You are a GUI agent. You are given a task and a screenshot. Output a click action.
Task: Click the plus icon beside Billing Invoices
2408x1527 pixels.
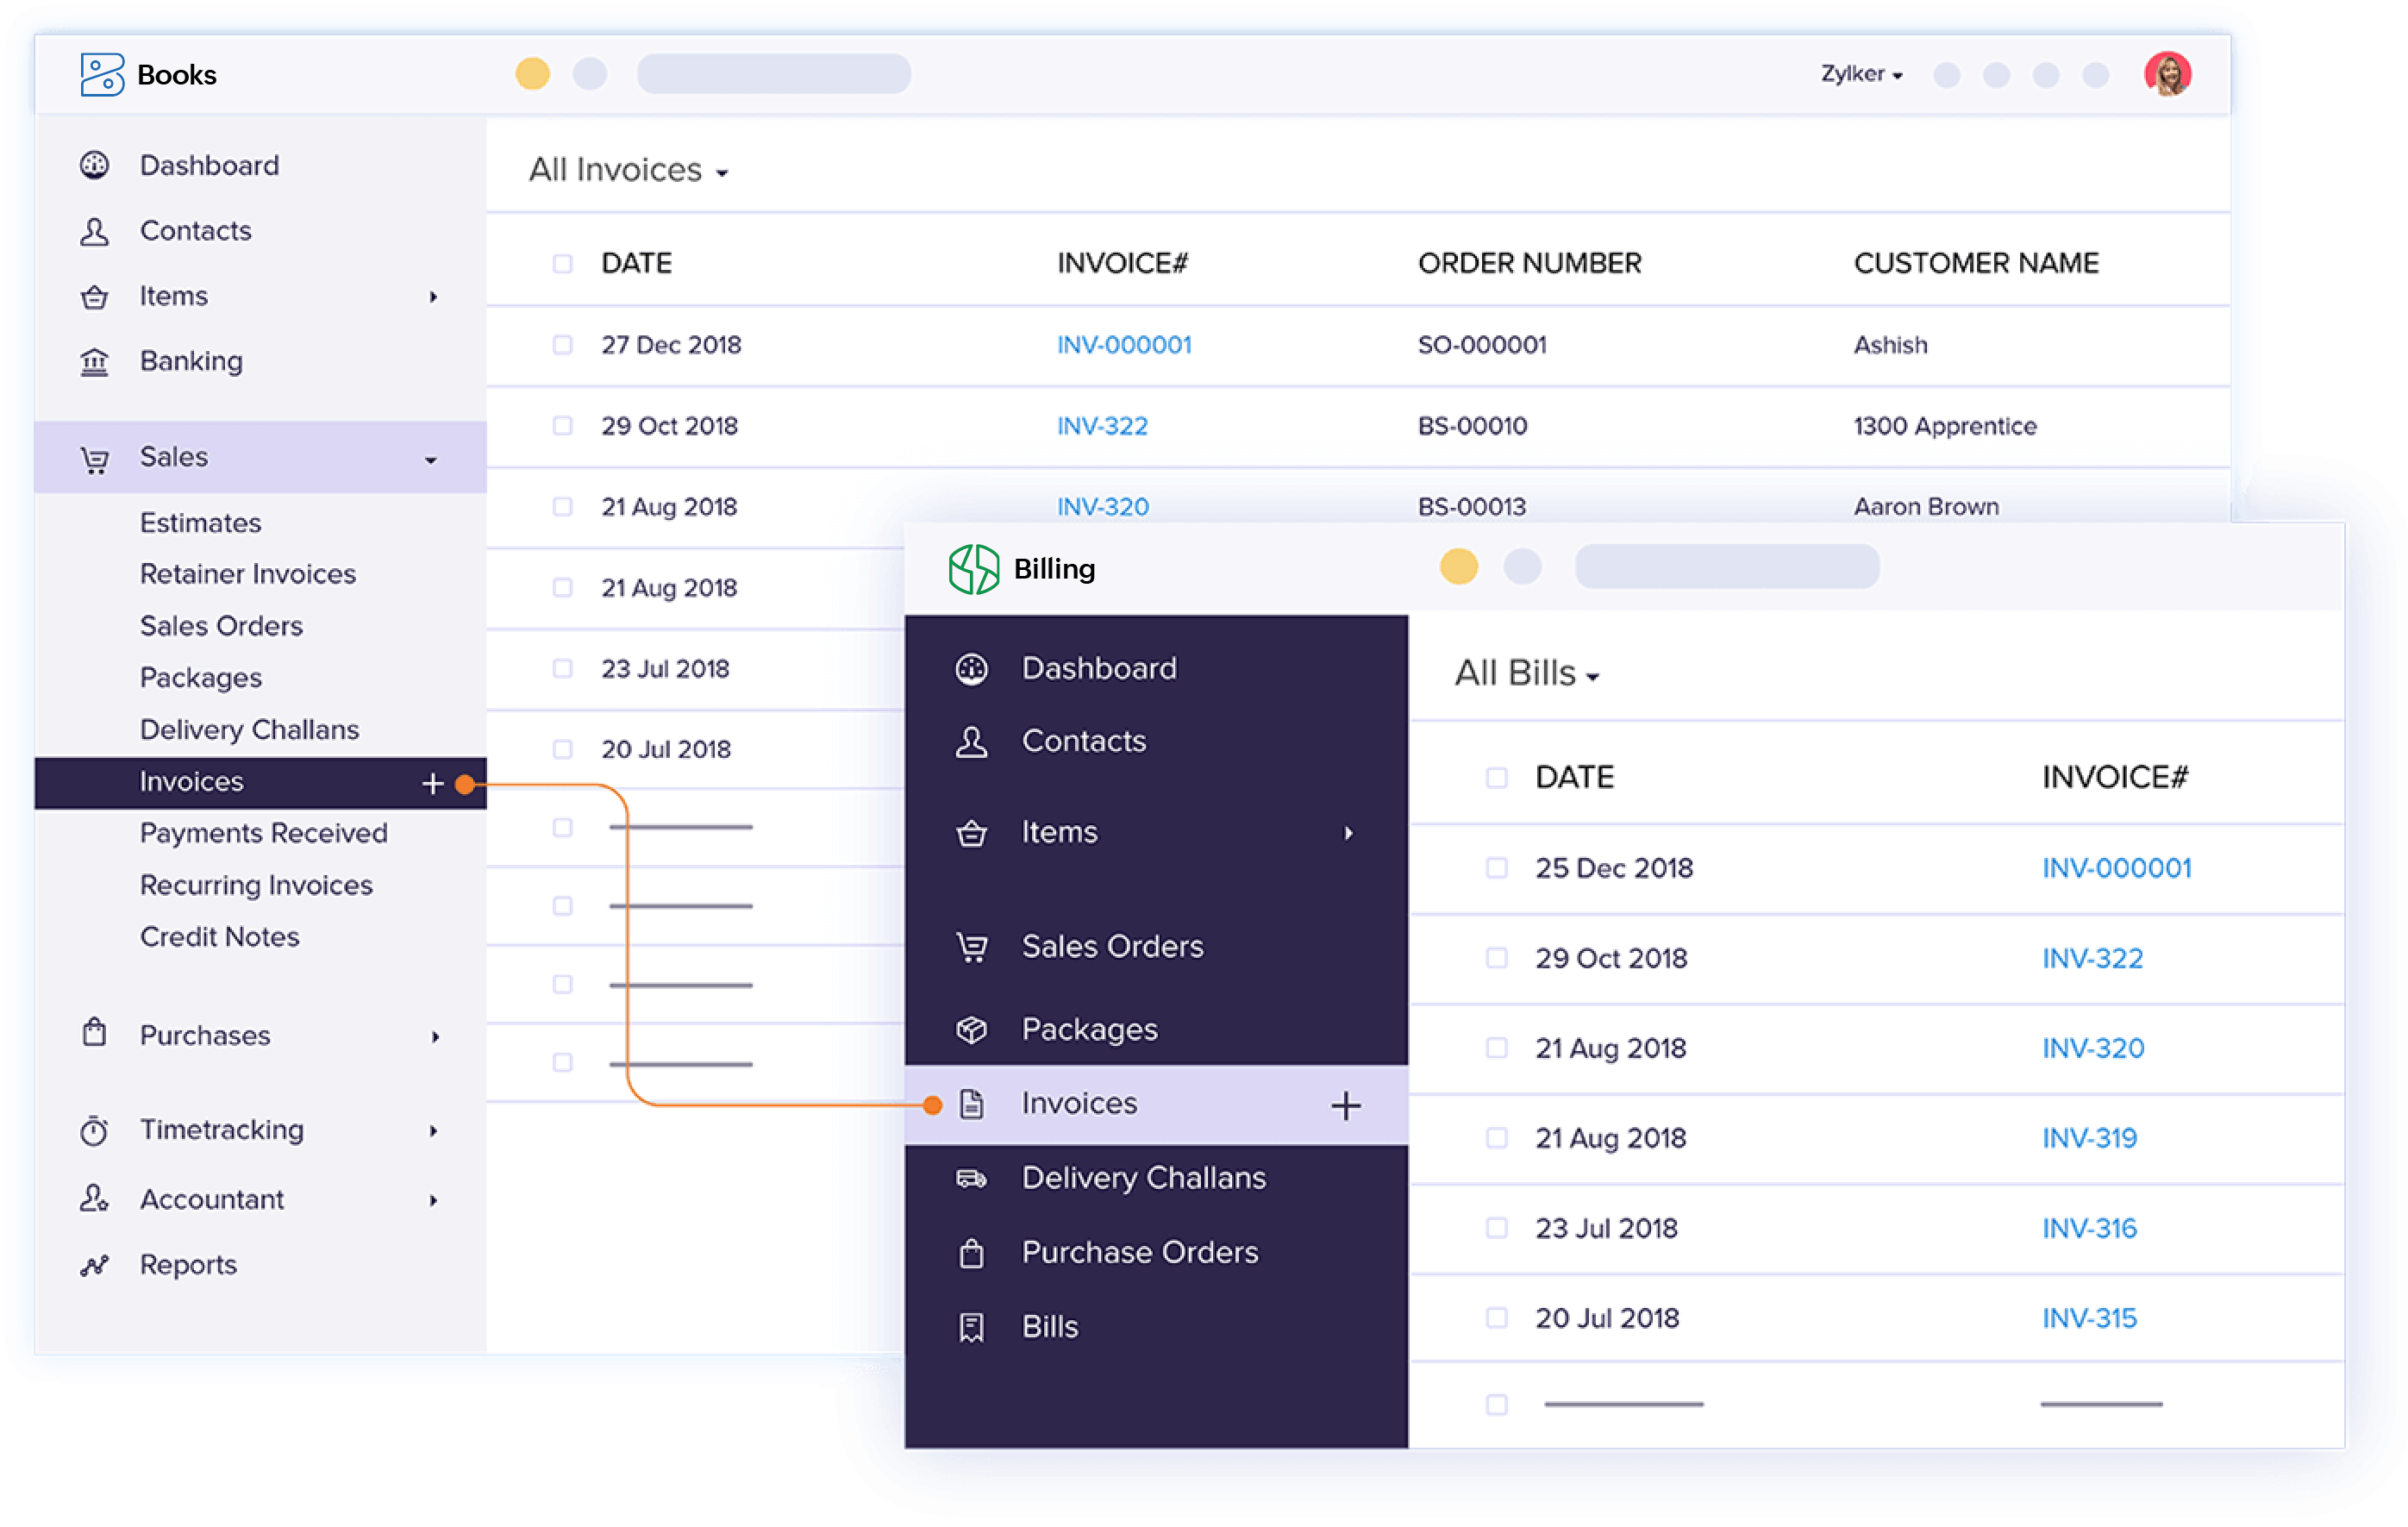coord(1346,1105)
